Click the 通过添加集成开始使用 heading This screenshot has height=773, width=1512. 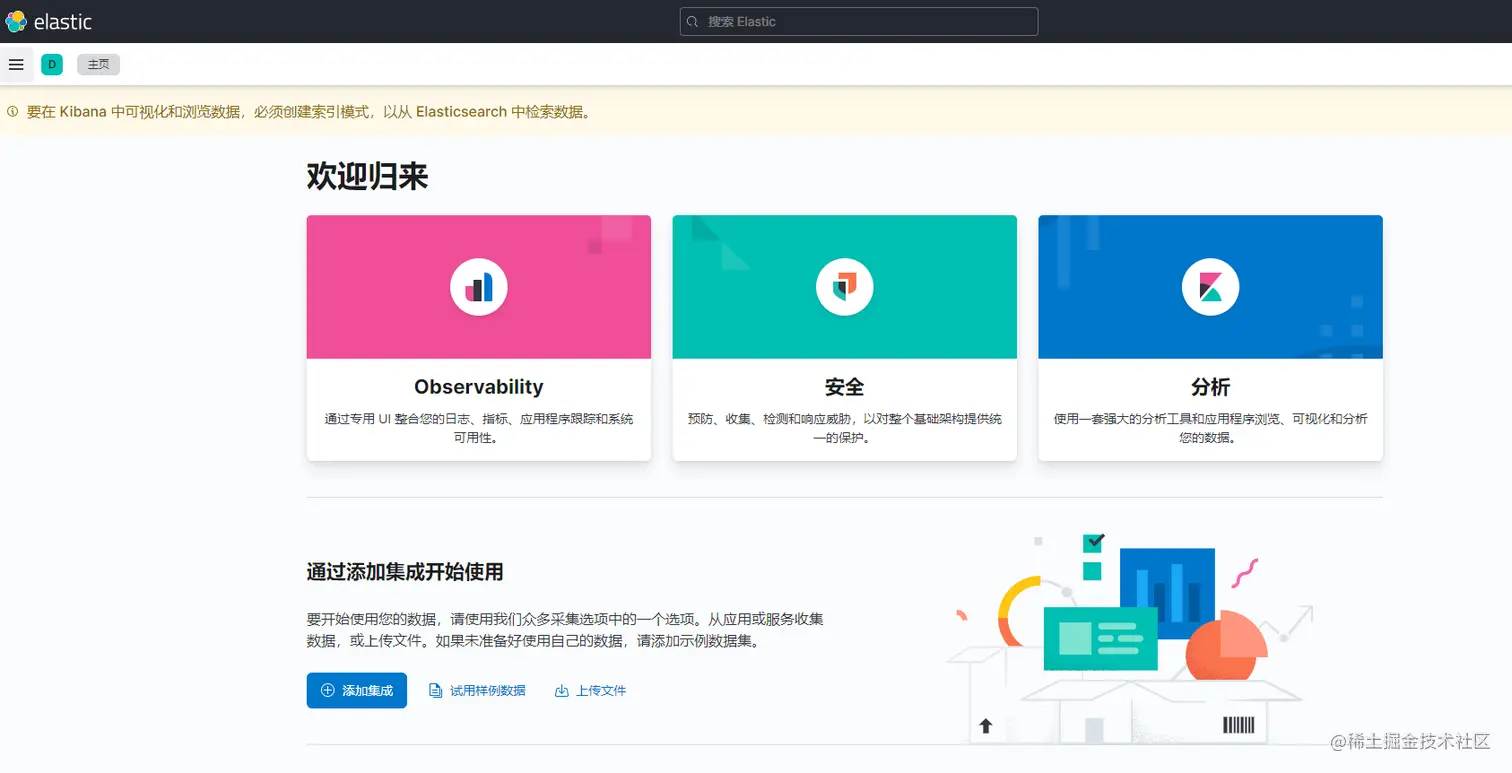tap(405, 572)
